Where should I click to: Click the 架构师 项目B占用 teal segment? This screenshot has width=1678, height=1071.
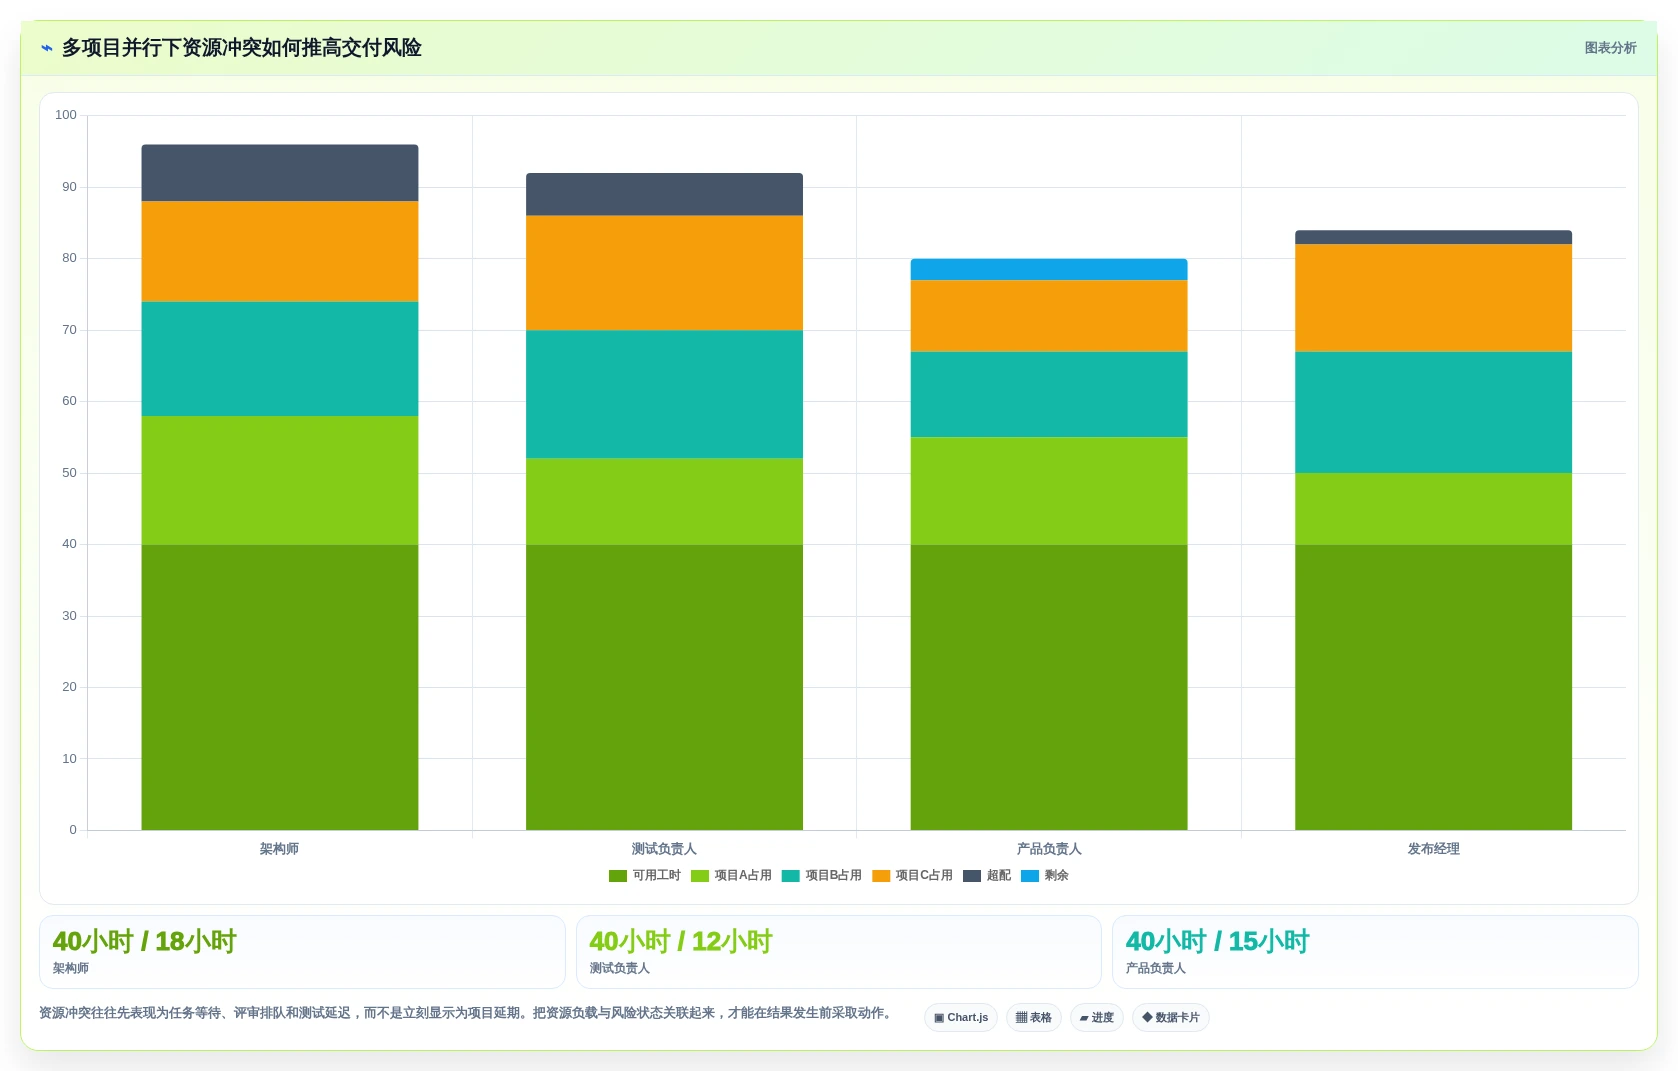(x=280, y=359)
